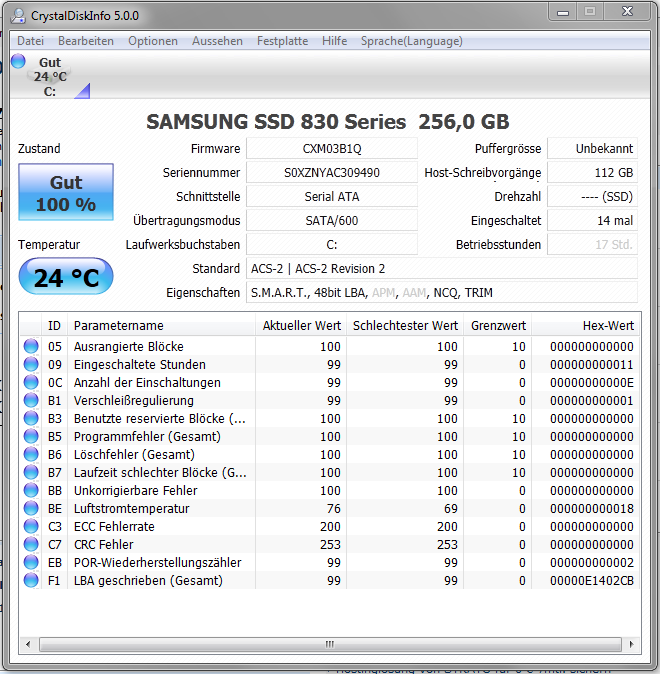Click status orb for Programmfehler (Gesamt)
The image size is (660, 674).
(x=31, y=436)
